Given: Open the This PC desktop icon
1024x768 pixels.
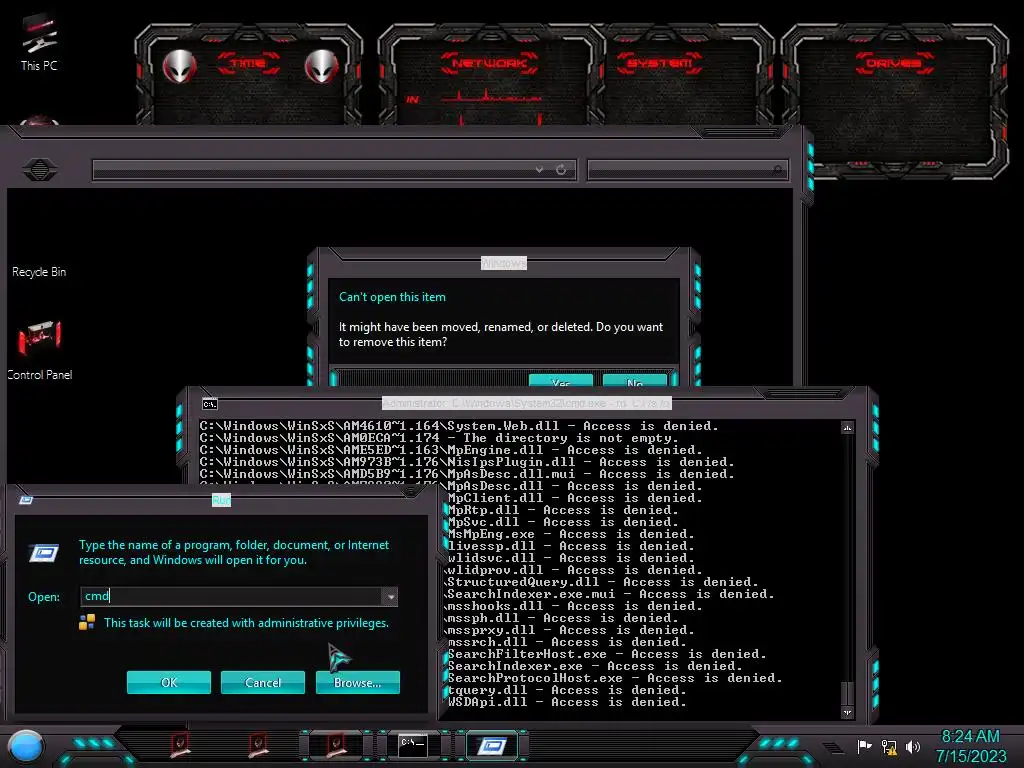Looking at the screenshot, I should [x=39, y=42].
